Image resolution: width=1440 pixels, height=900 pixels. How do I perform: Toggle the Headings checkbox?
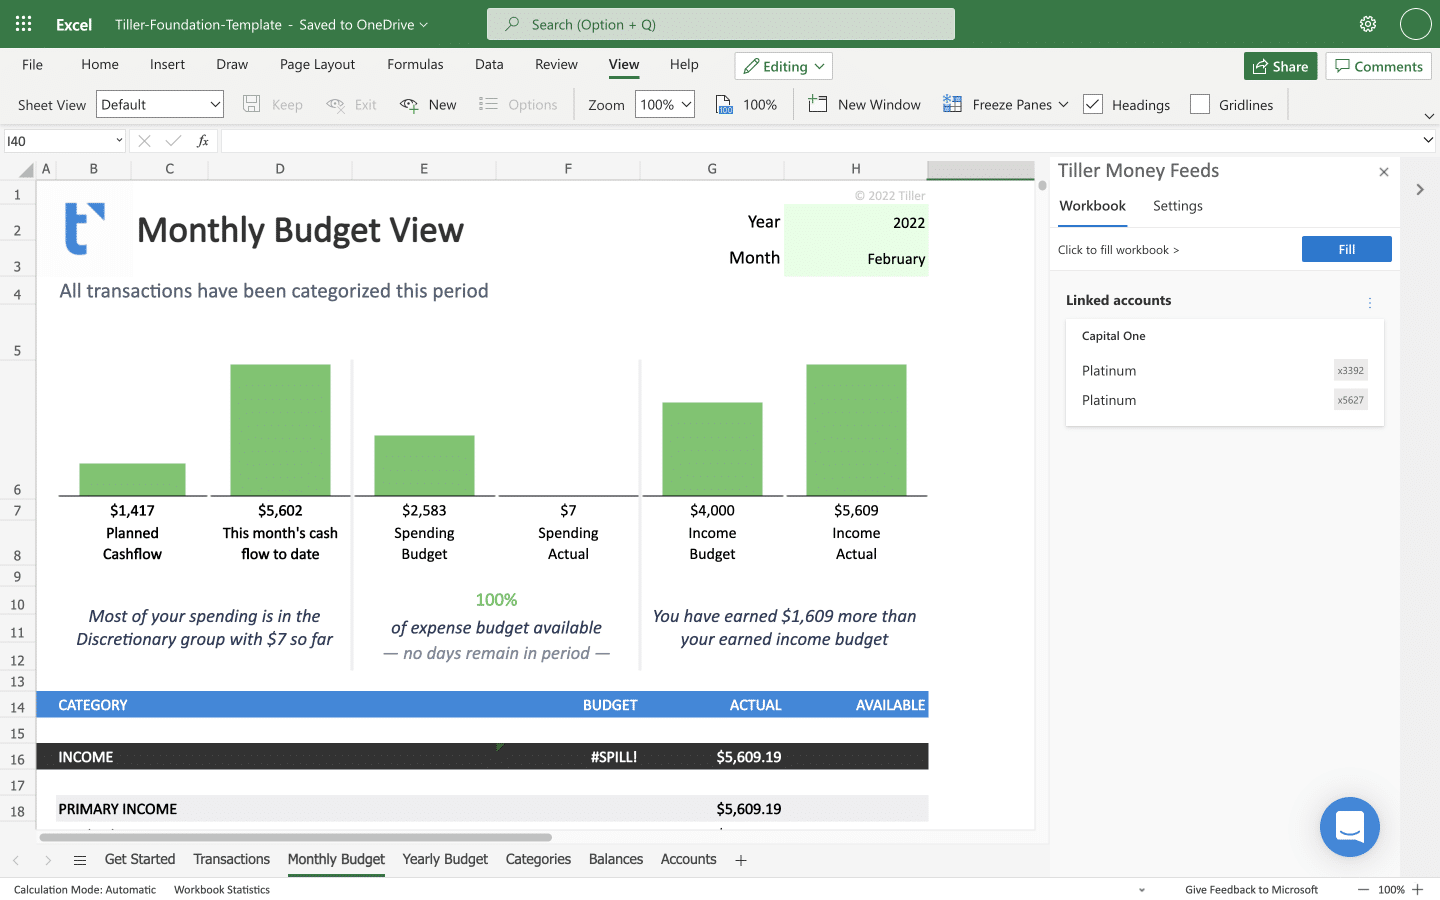1093,104
